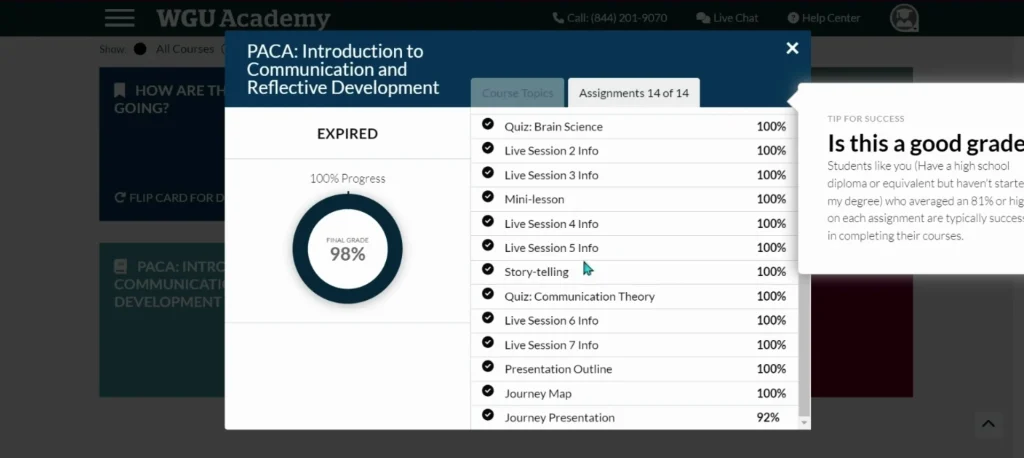Click the bookmark icon on the card
This screenshot has height=458, width=1024.
[x=120, y=90]
